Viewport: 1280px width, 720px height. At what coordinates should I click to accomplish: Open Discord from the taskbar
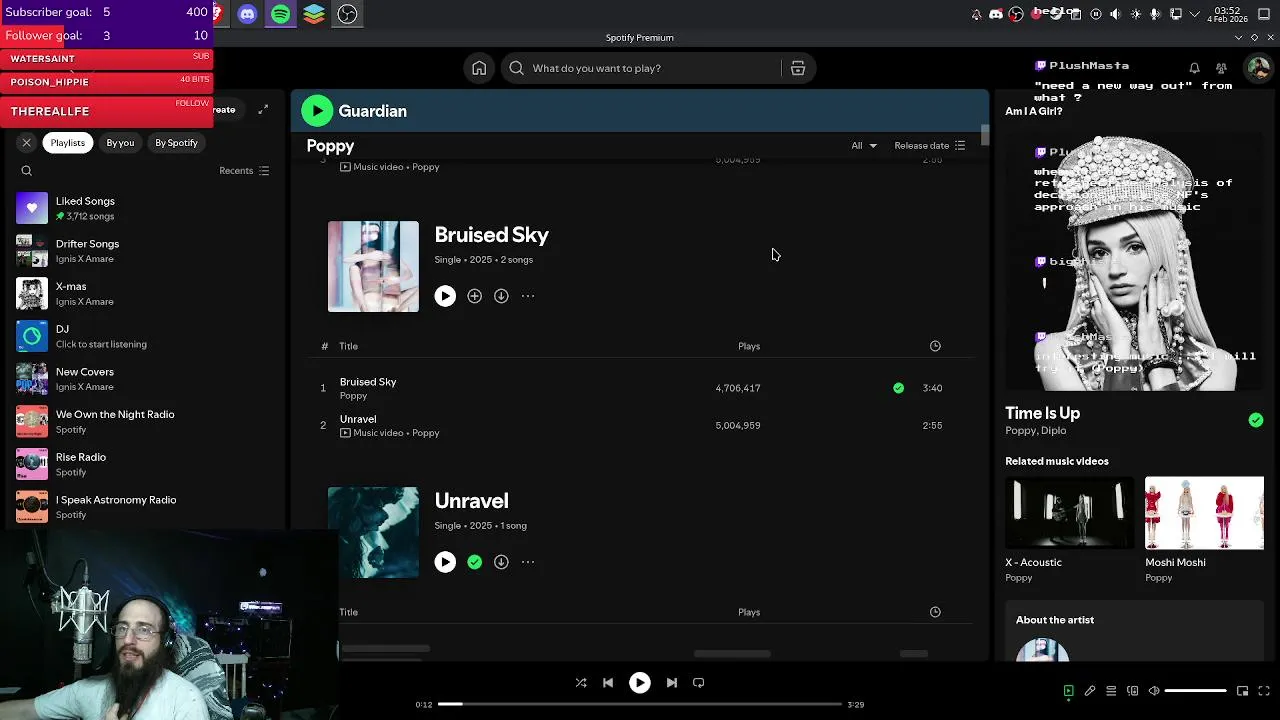[248, 14]
